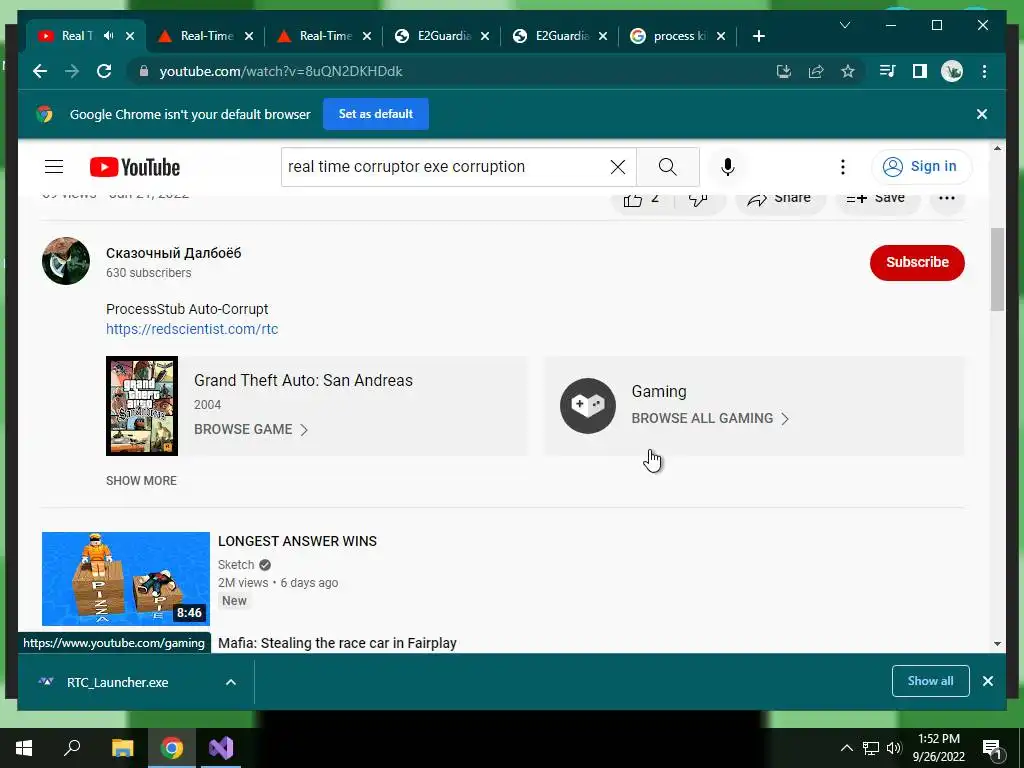Switch to the first E2Guardian tab

[444, 36]
